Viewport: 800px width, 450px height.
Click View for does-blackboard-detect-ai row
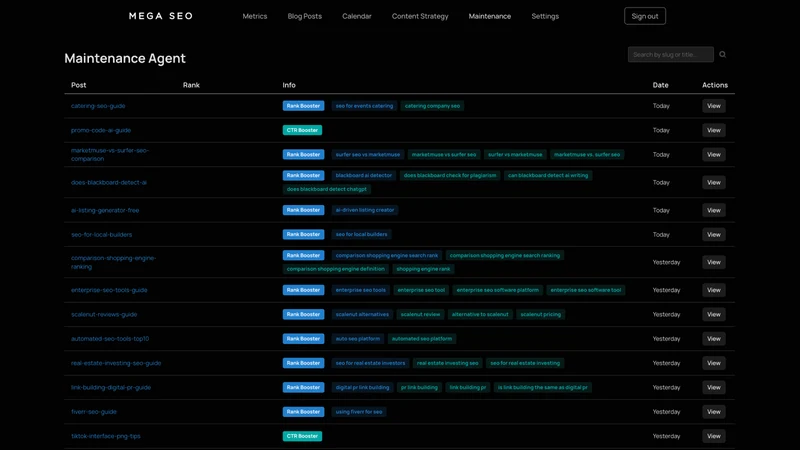coord(714,182)
